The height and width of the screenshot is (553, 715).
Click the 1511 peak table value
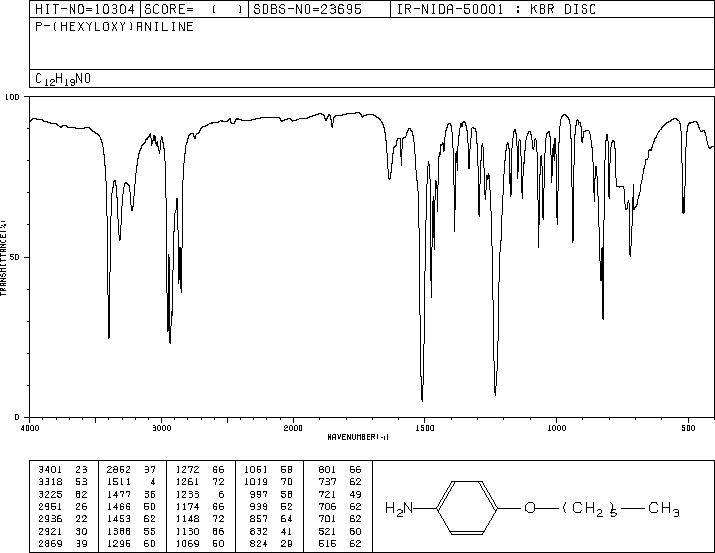click(119, 482)
